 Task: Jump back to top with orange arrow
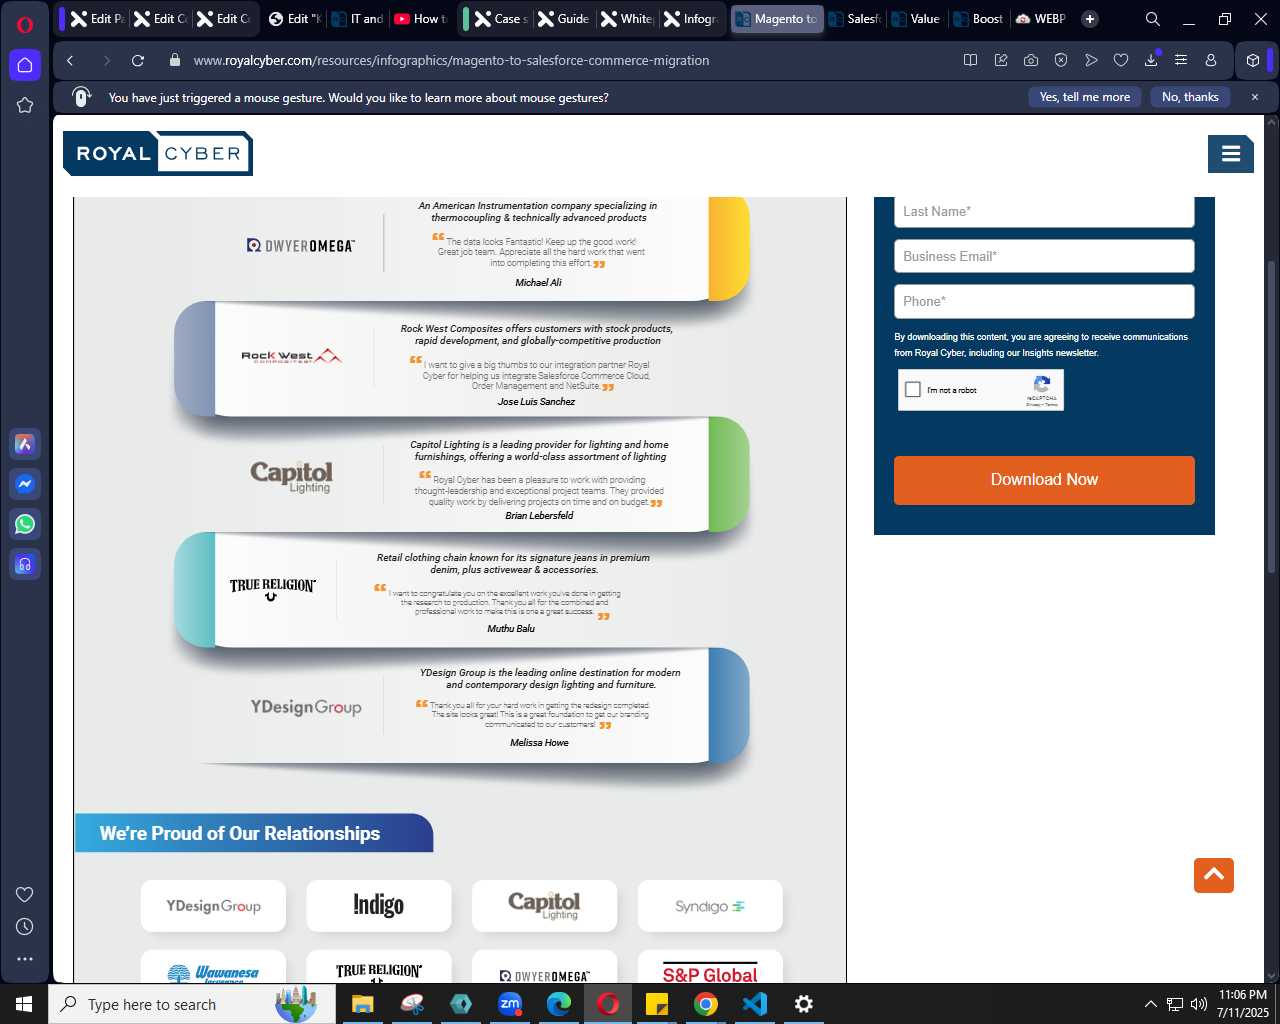pyautogui.click(x=1214, y=875)
